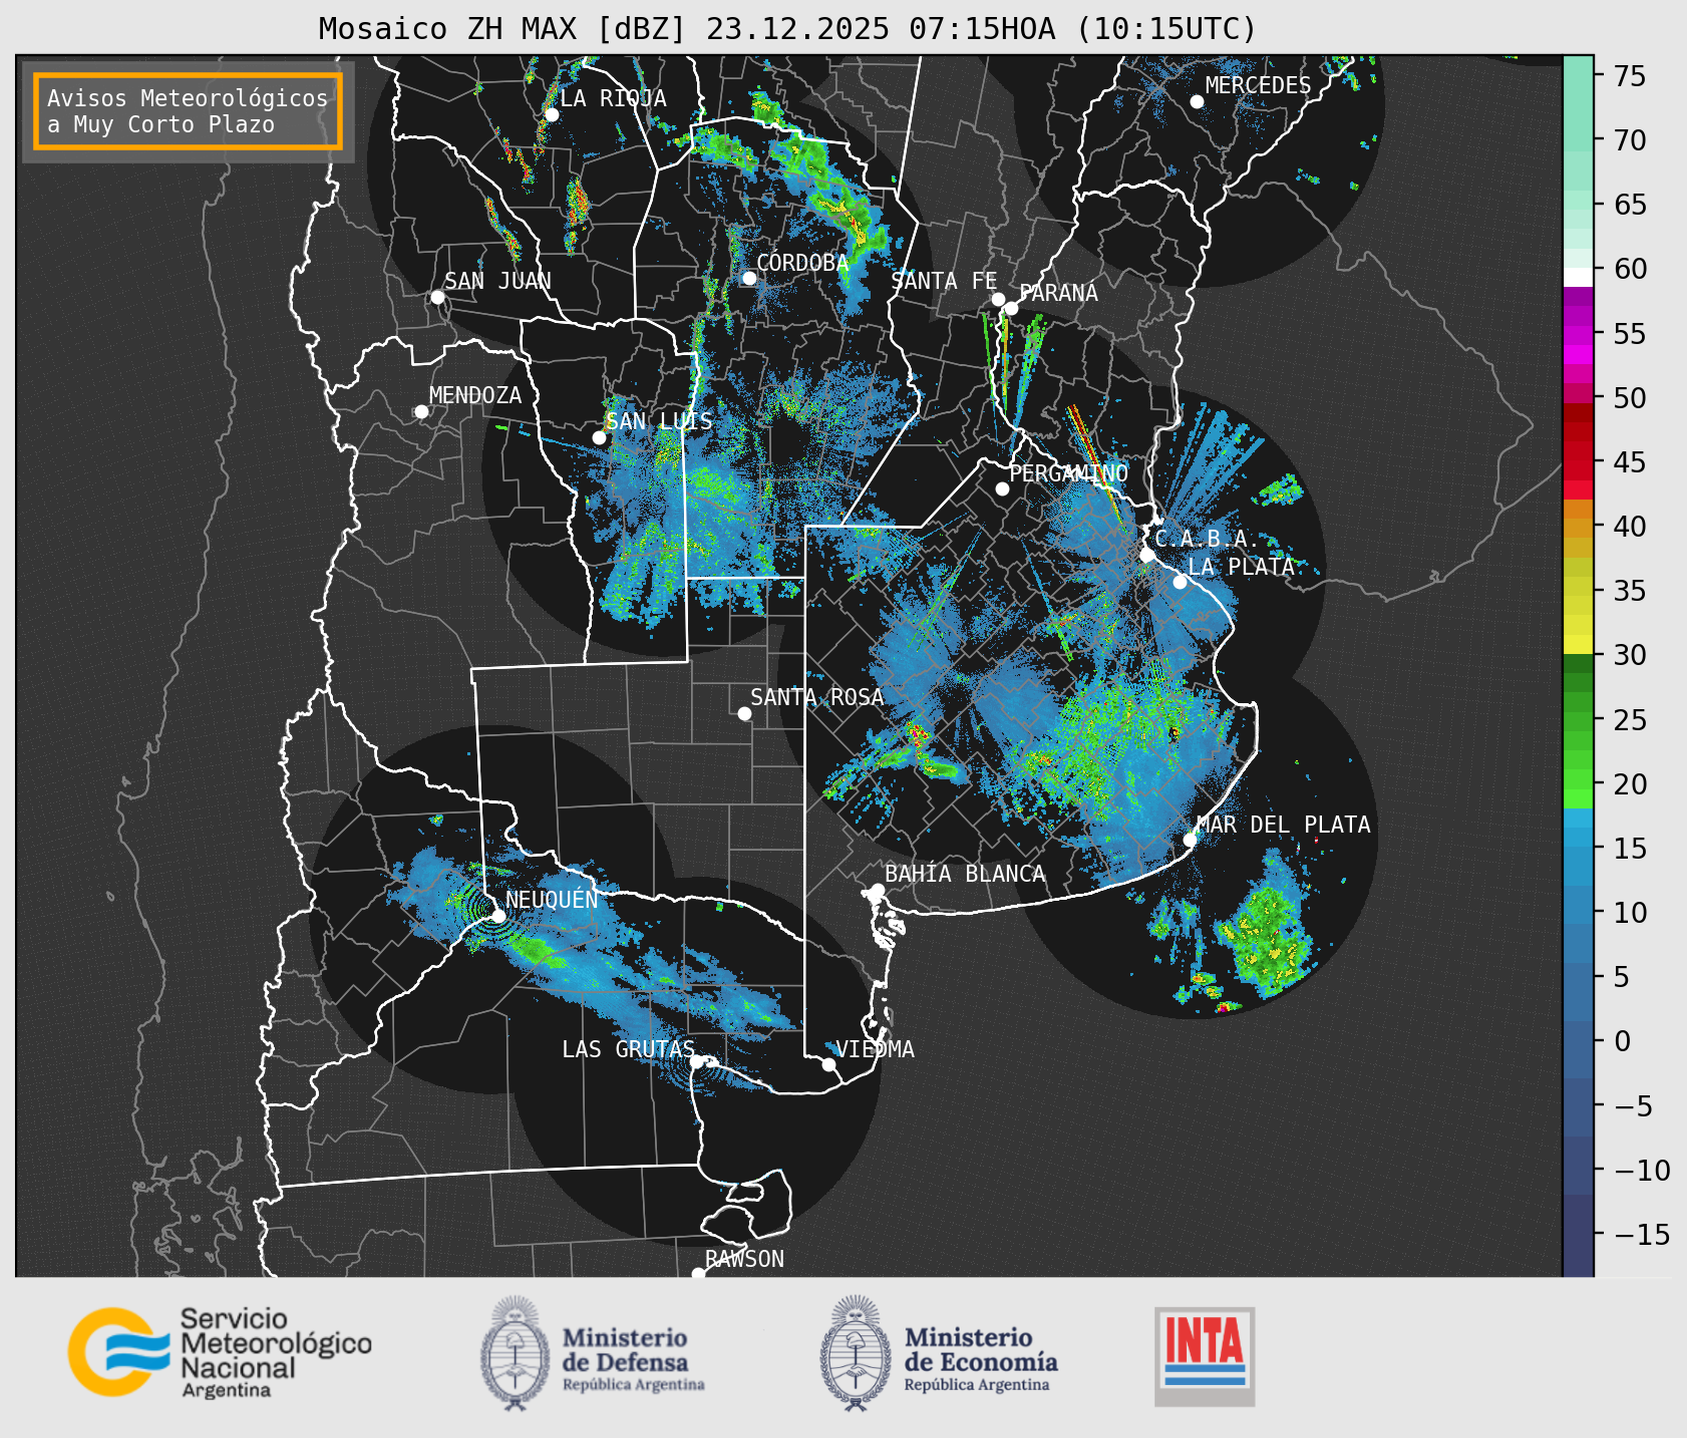Select the −5 tick label on color scale

(x=1632, y=1106)
